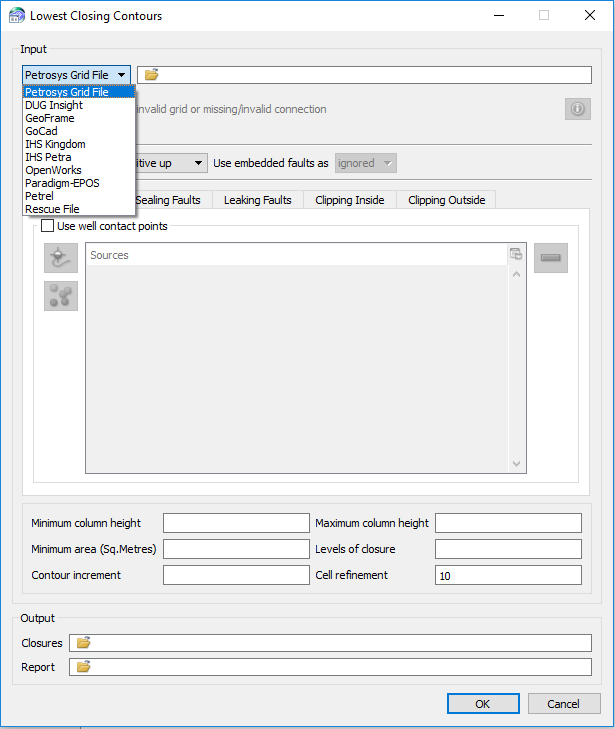Click the add surface source icon
The height and width of the screenshot is (729, 615).
[60, 257]
